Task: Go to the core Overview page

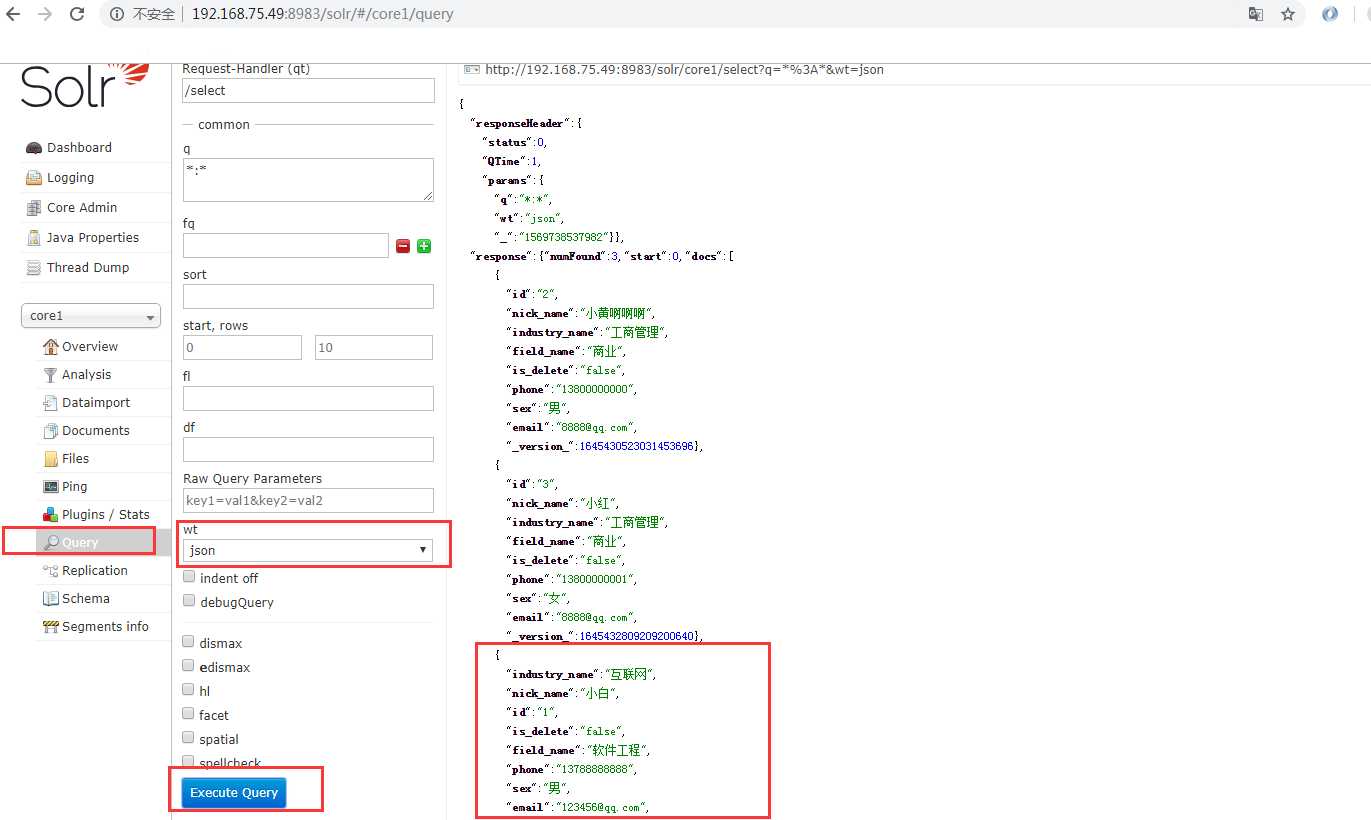Action: click(90, 347)
